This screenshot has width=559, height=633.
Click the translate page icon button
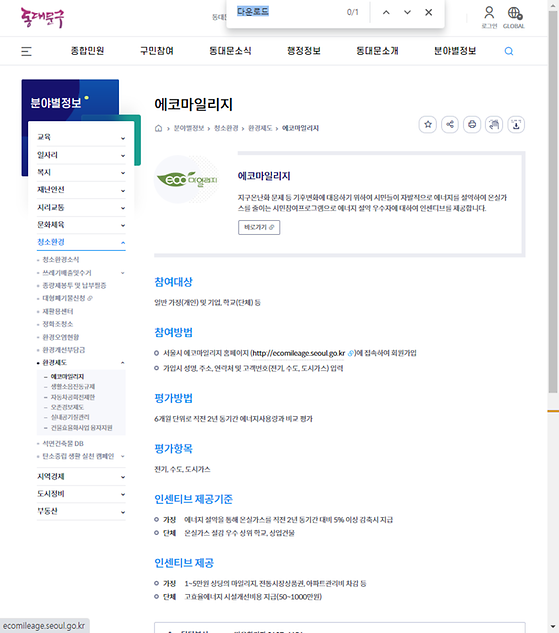(494, 124)
